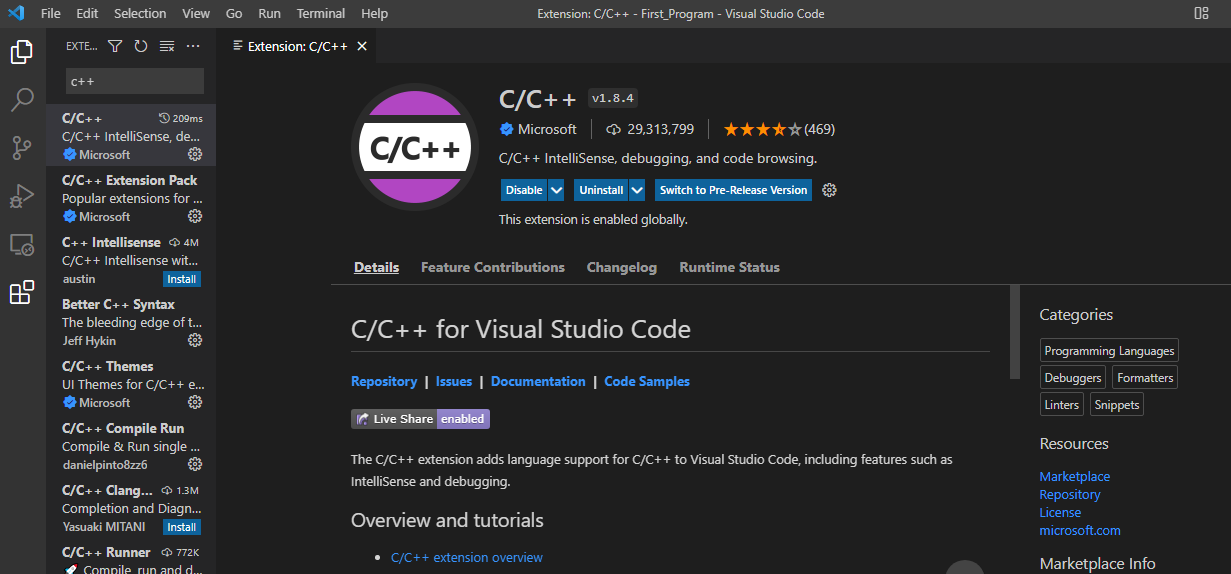The height and width of the screenshot is (574, 1231).
Task: Install the C++ Intellisense extension by austin
Action: (182, 279)
